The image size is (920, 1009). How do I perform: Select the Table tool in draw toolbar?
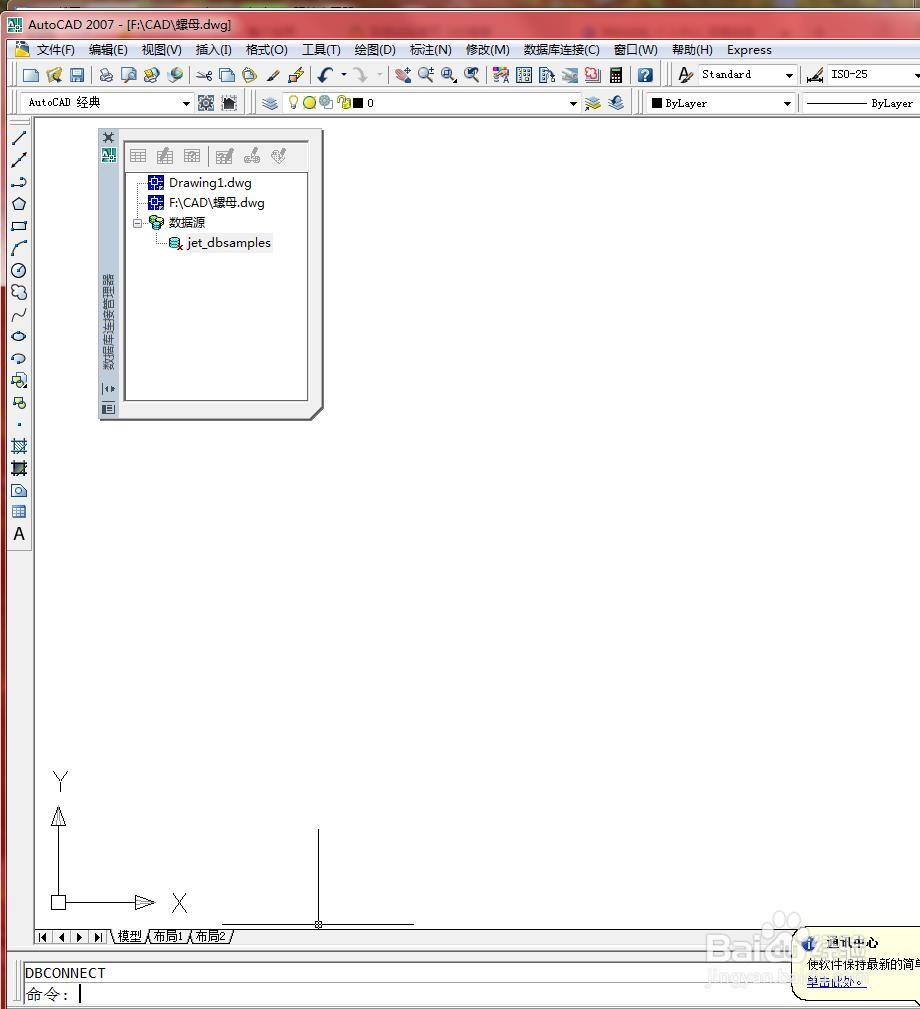point(19,512)
